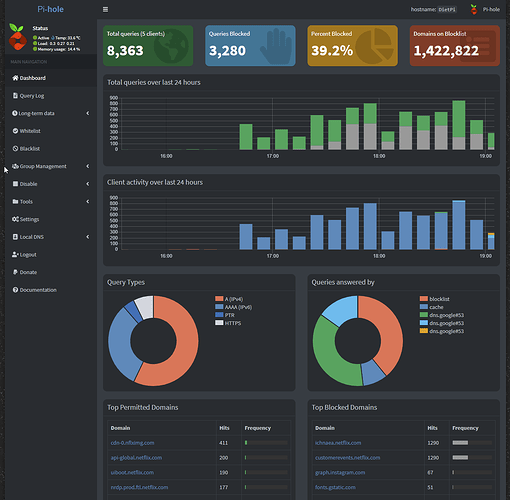Toggle the sidebar with the hamburger icon
510x500 pixels.
click(105, 9)
